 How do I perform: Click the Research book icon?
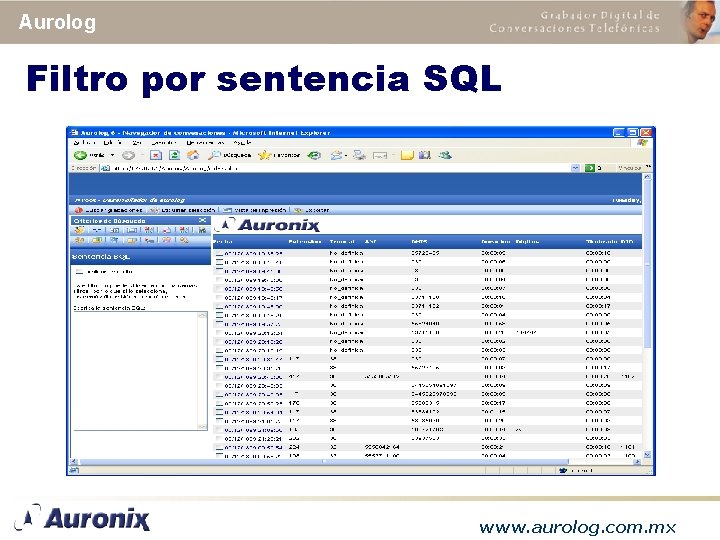point(425,155)
